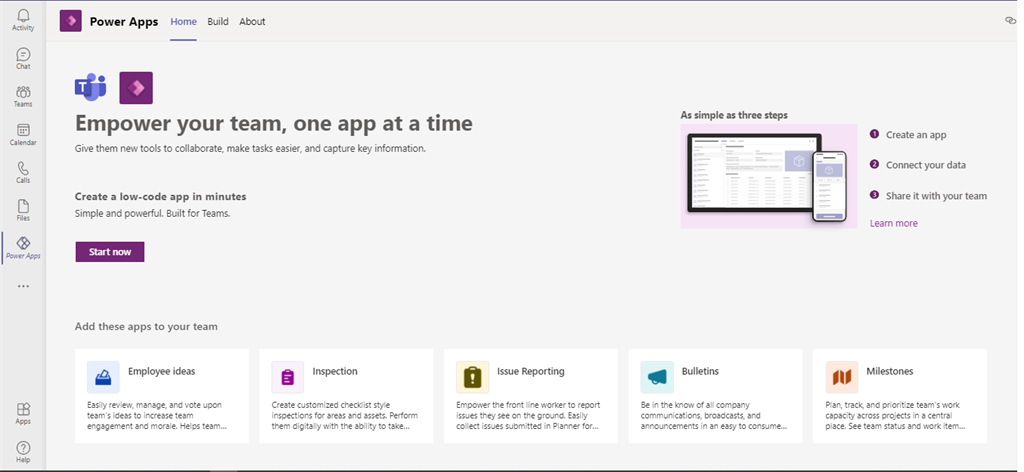The width and height of the screenshot is (1024, 472).
Task: Click the Milestones map icon
Action: point(842,377)
